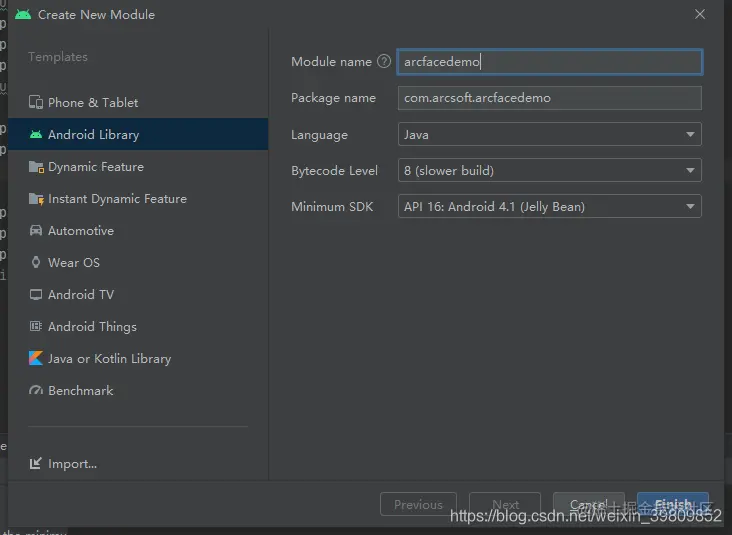
Task: Click the Previous button
Action: click(x=418, y=504)
